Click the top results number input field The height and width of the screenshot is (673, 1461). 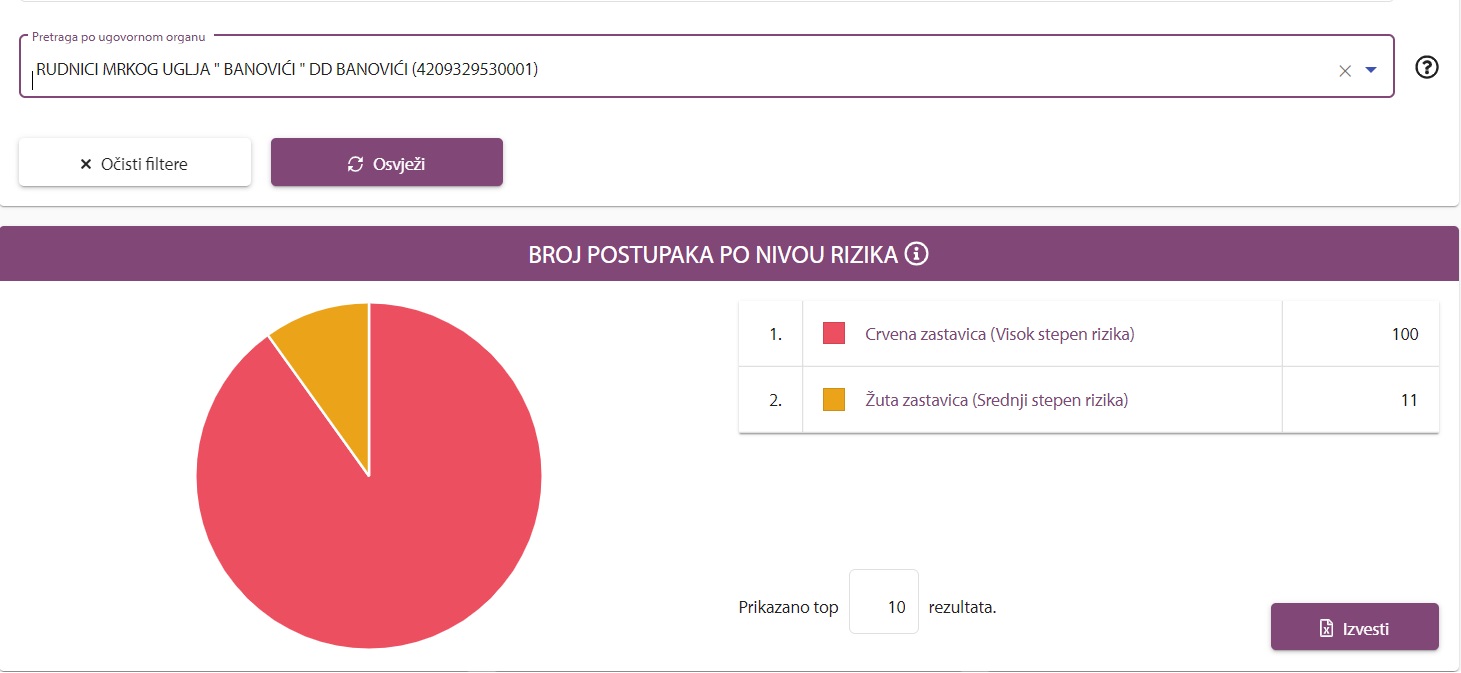884,607
